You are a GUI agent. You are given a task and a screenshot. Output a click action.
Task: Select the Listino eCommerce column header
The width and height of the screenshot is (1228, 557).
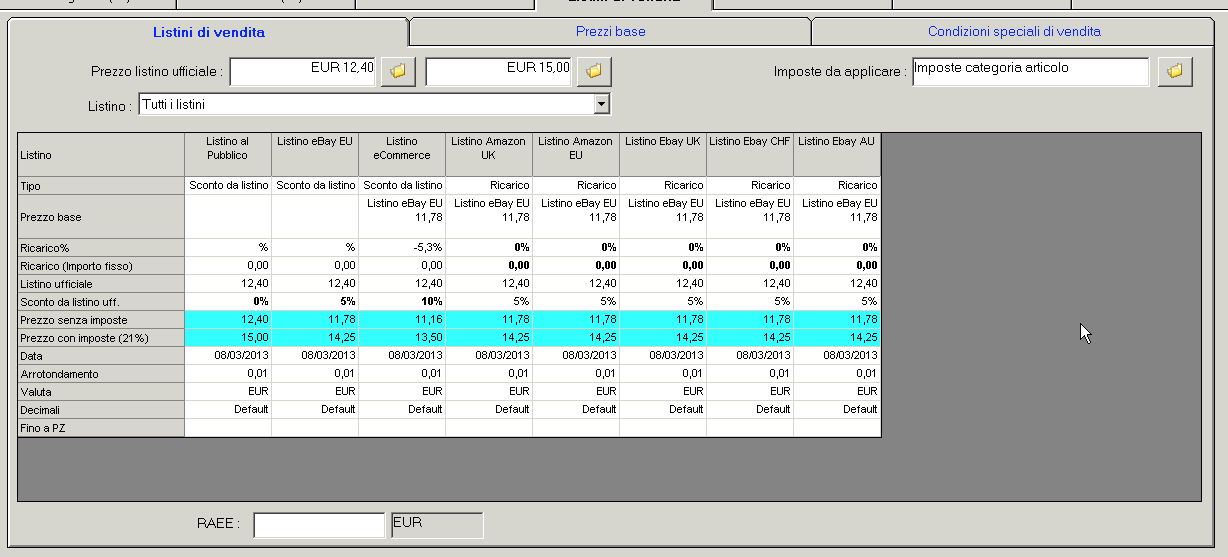click(402, 149)
